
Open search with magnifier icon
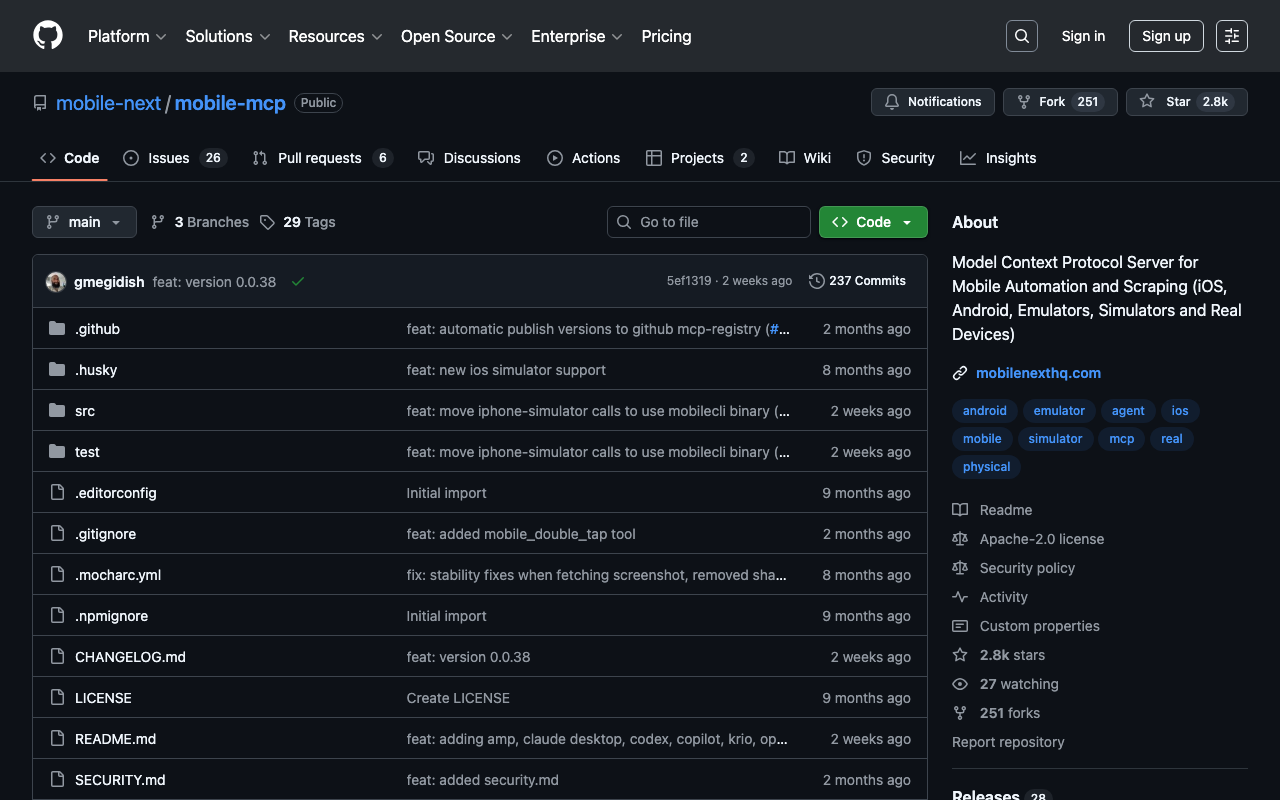[x=1021, y=36]
